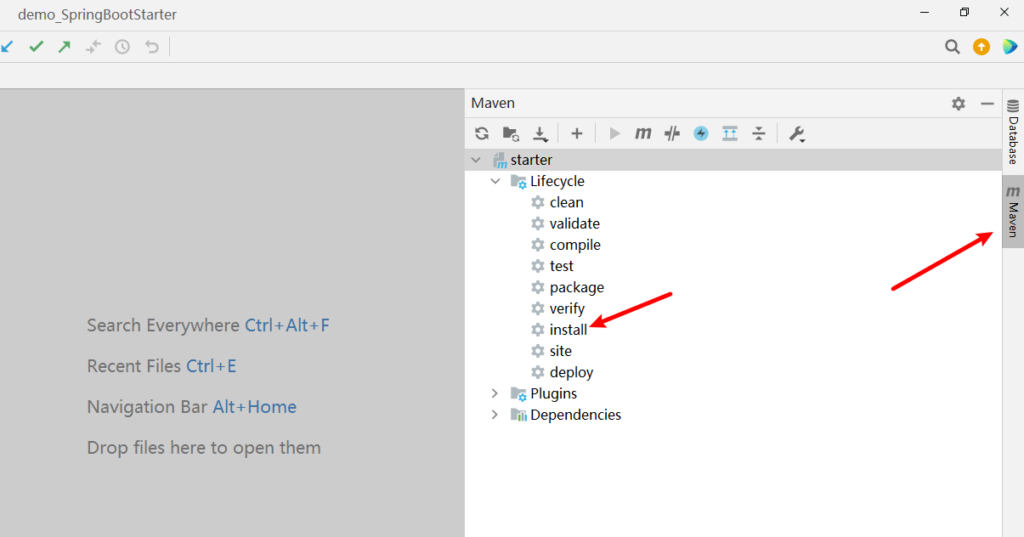Select the deploy lifecycle goal

point(571,372)
